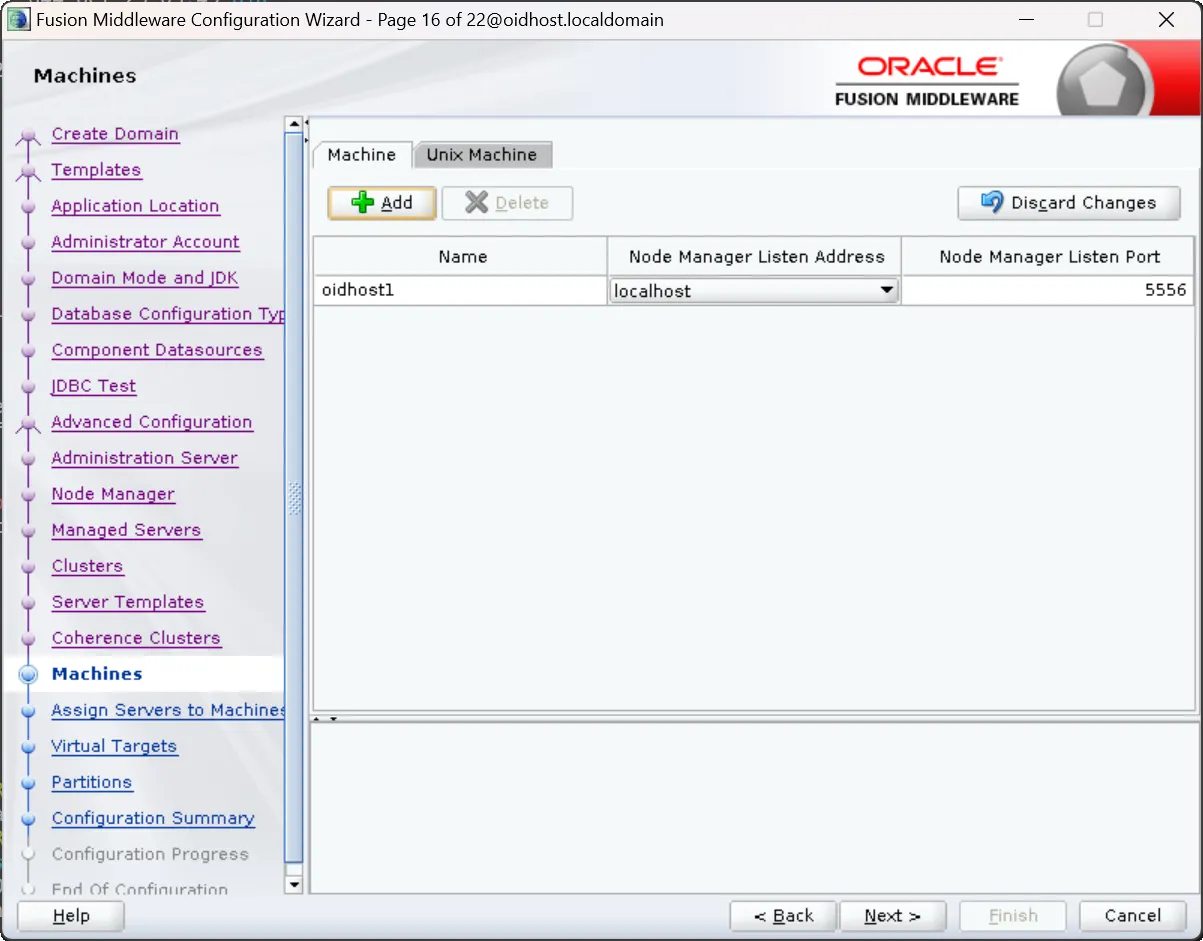
Task: Open Assign Servers to Machines step
Action: point(168,710)
